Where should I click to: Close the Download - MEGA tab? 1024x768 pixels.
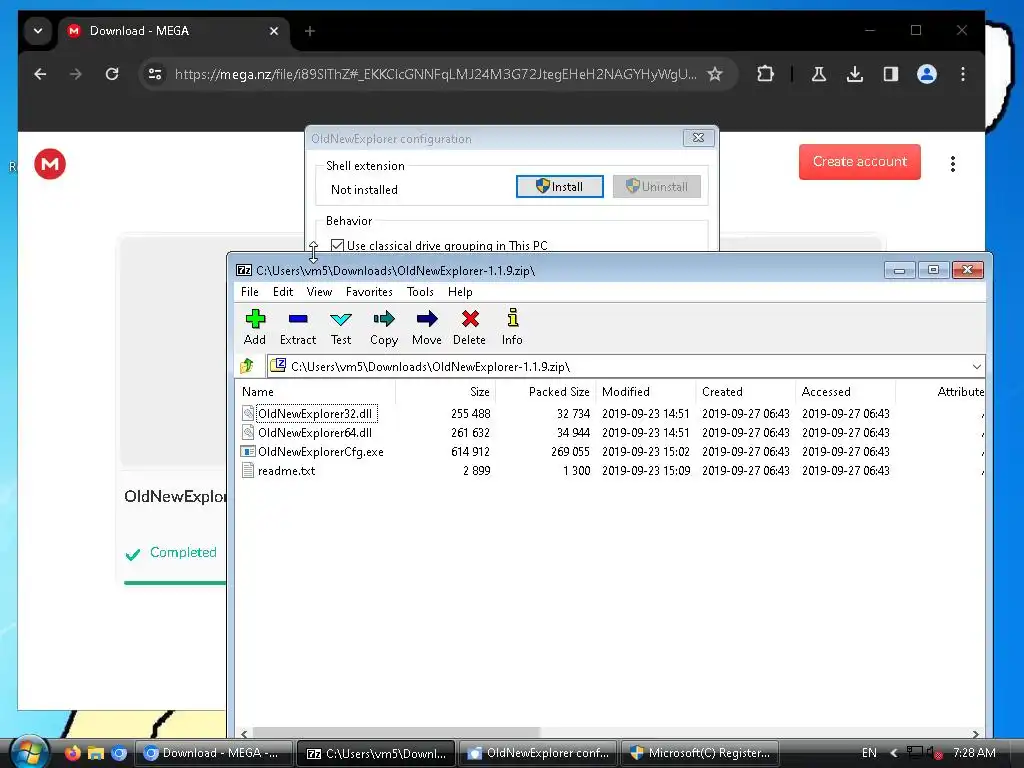(x=274, y=31)
